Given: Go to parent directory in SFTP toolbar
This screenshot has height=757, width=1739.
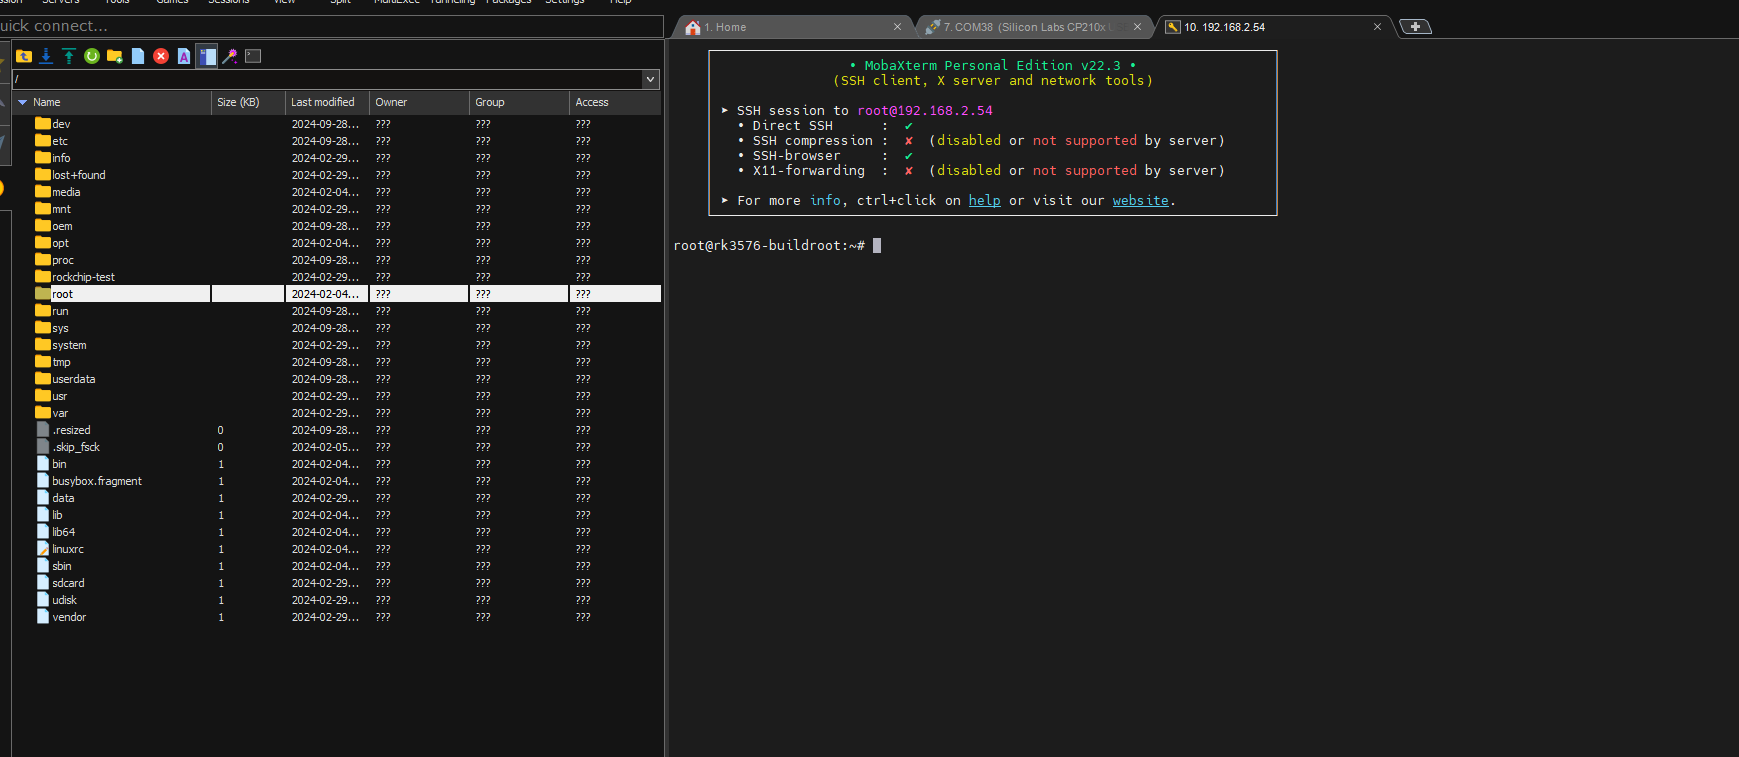Looking at the screenshot, I should 24,56.
